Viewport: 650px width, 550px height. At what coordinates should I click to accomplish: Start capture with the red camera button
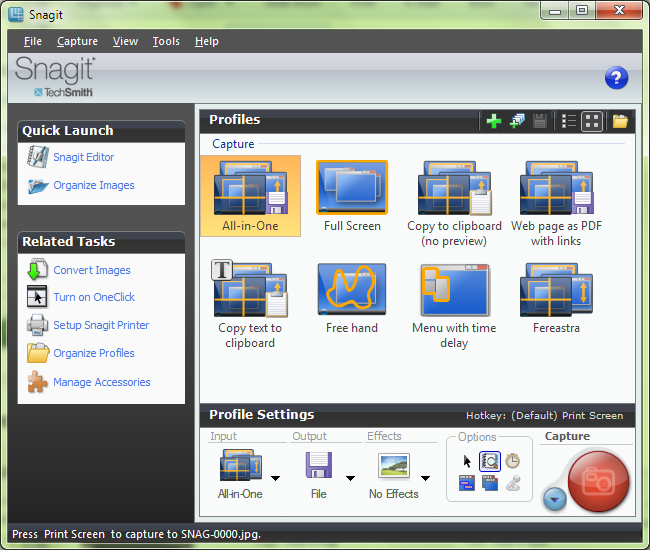tap(598, 482)
